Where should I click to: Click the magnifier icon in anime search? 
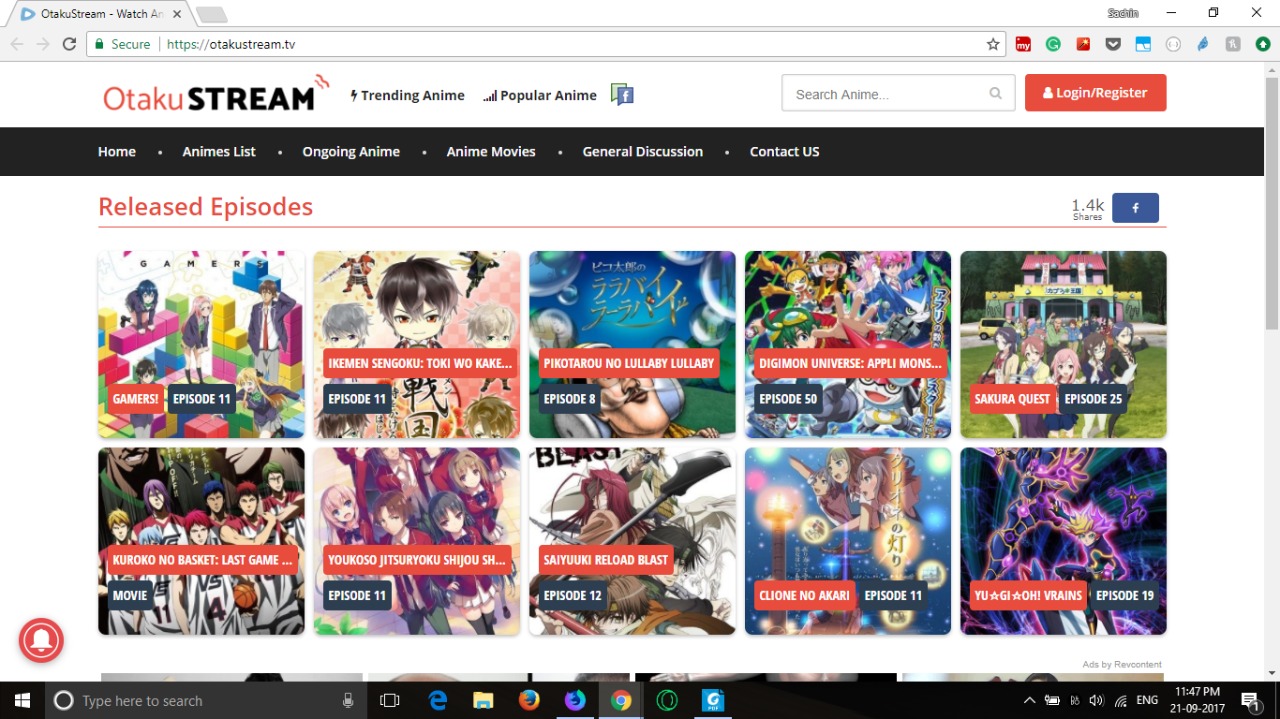click(995, 94)
